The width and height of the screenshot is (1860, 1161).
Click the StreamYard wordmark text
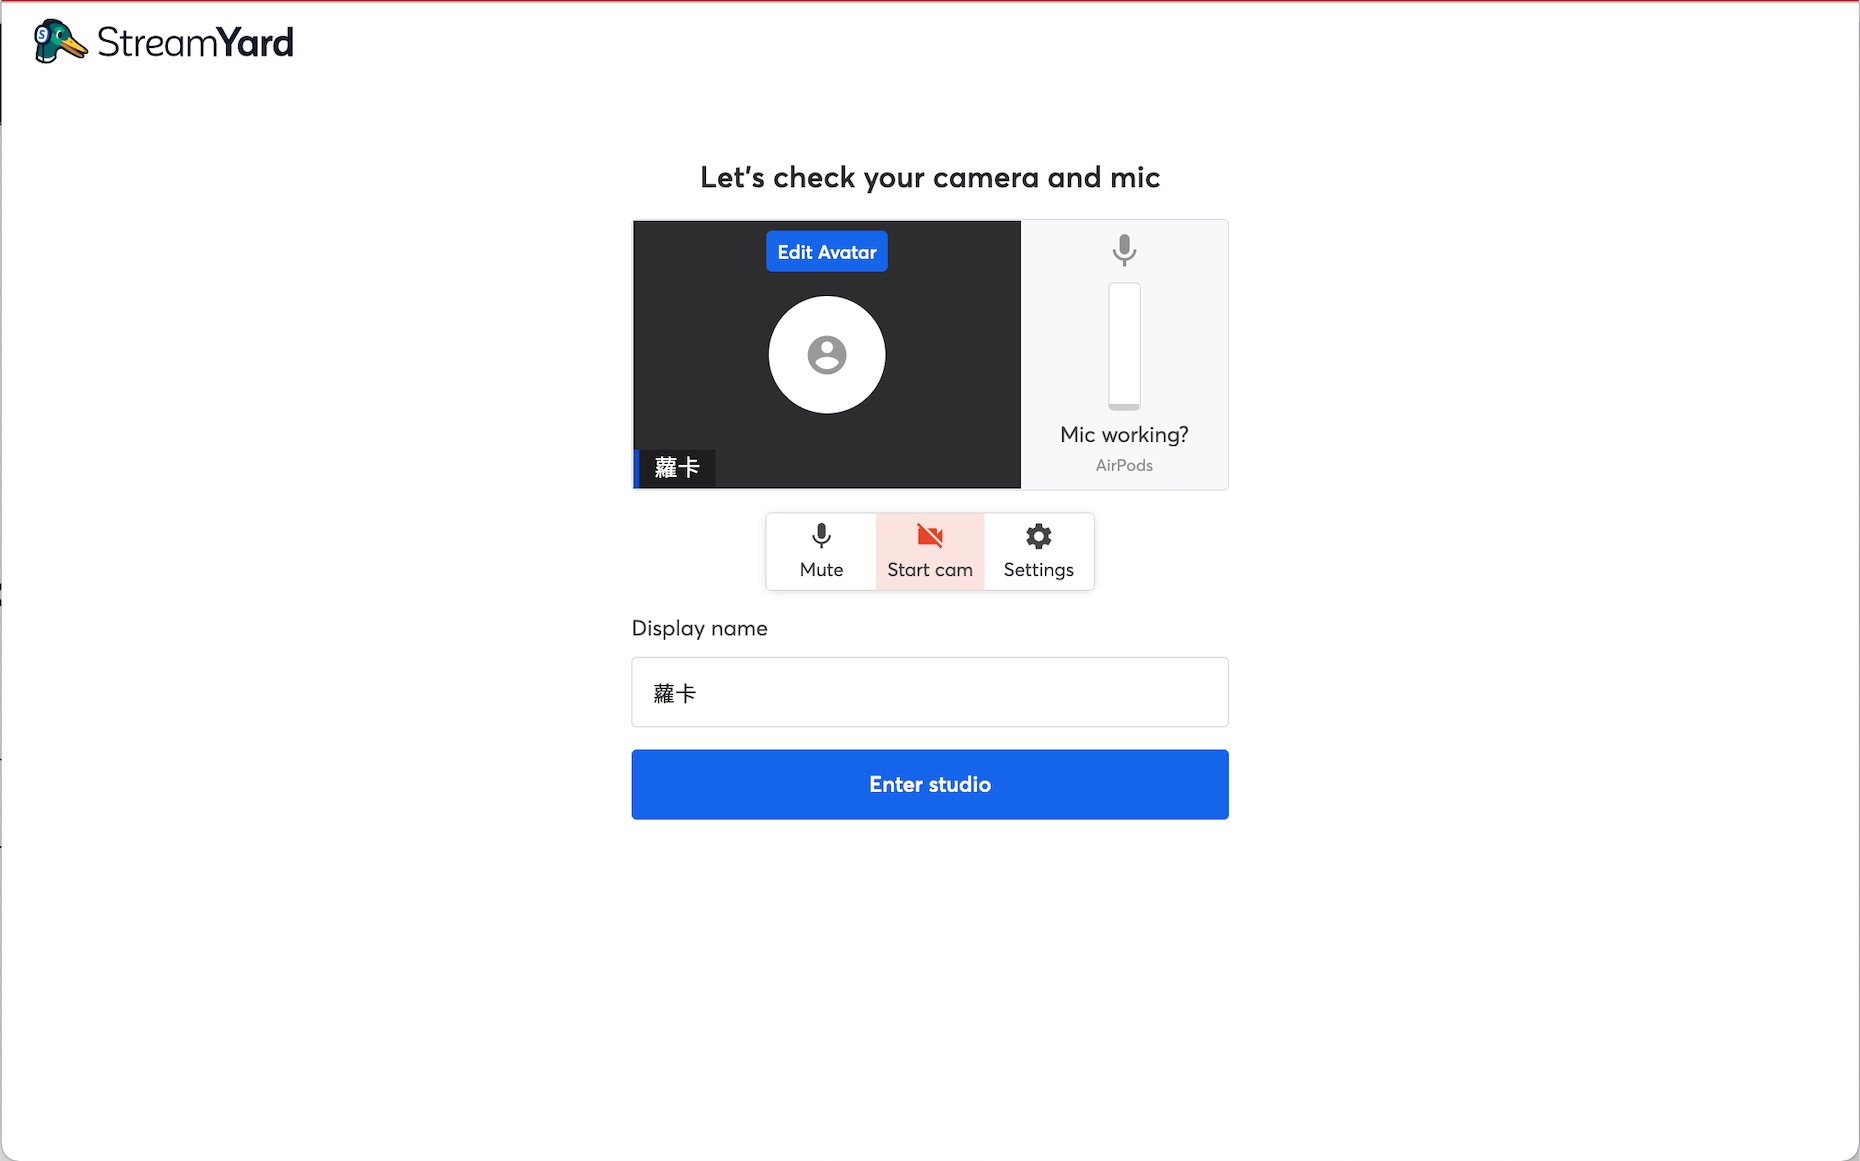[195, 43]
